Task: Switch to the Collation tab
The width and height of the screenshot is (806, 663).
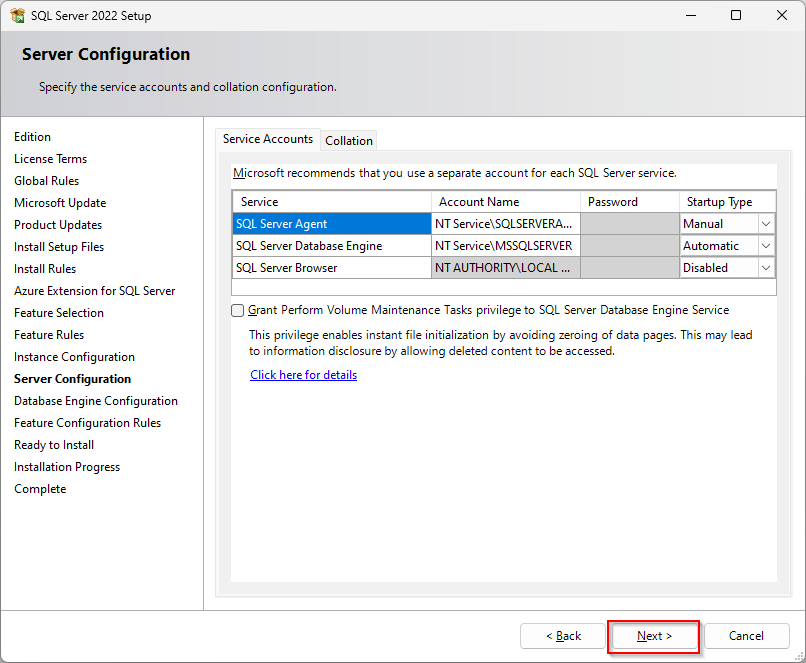Action: [x=349, y=141]
